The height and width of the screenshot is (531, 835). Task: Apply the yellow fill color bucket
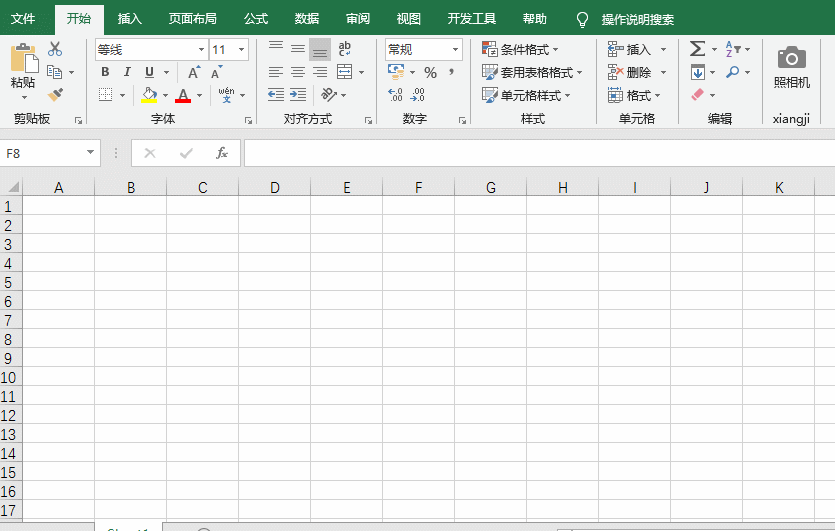[149, 95]
